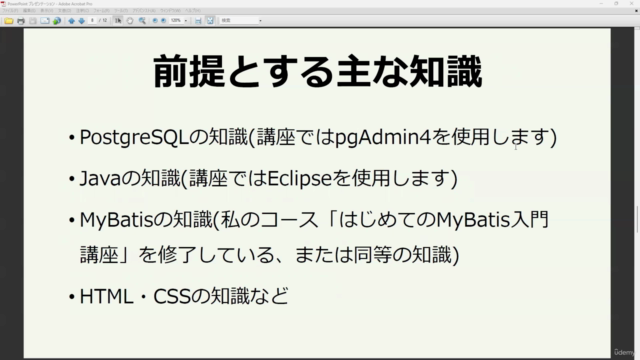Zoom out with the first round zoom button
Viewport: 640px width, 360px height.
(x=155, y=20)
